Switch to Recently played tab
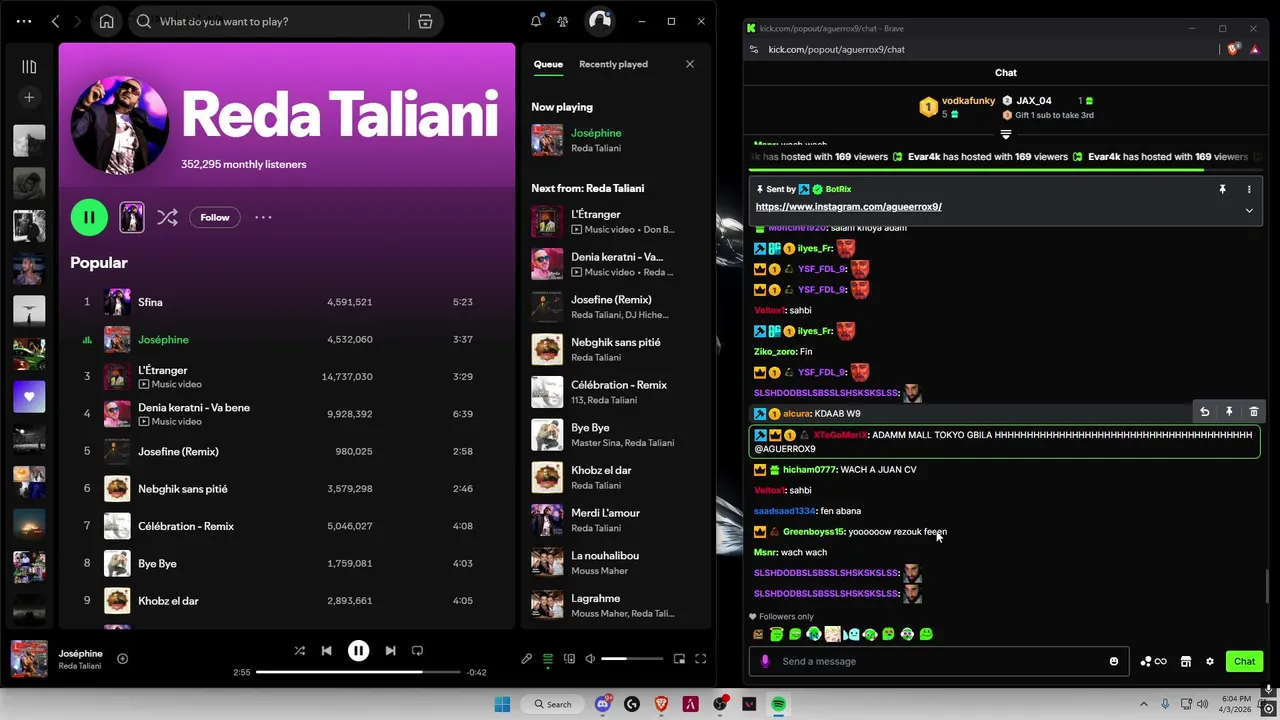 click(613, 64)
